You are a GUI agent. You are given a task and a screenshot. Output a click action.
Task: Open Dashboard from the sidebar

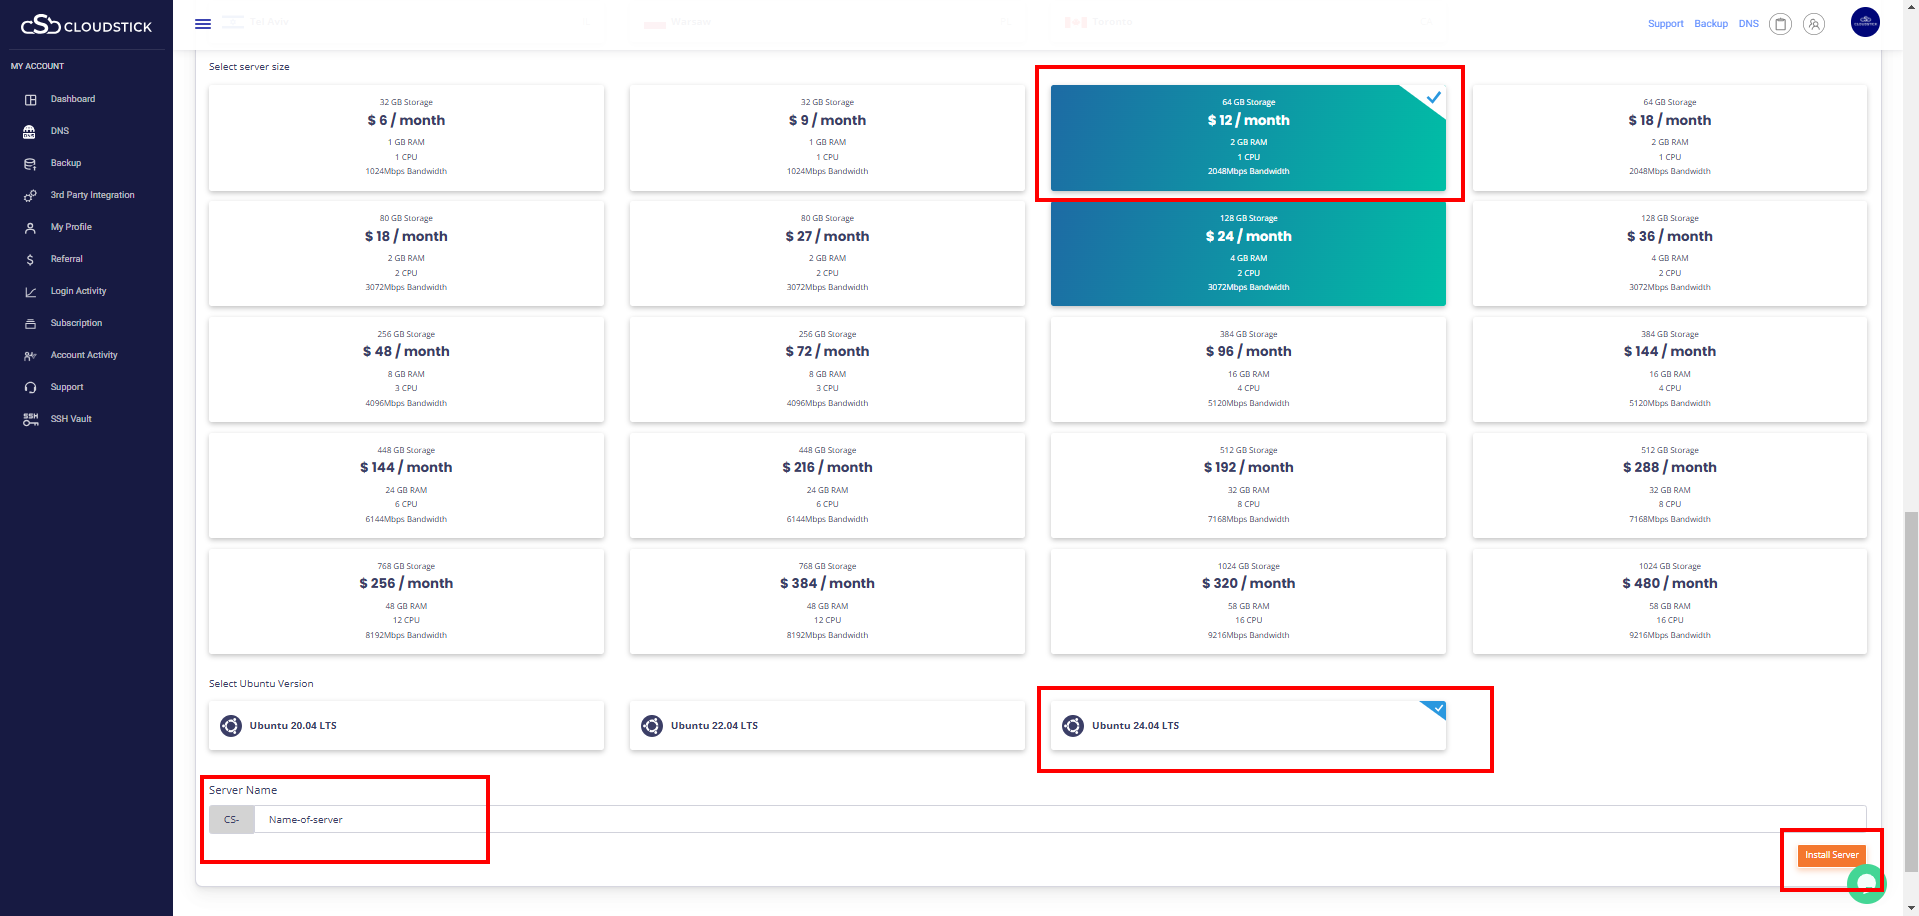[x=73, y=99]
